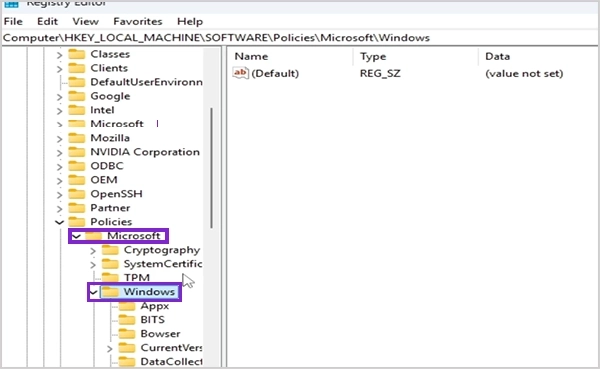
Task: Click the Mozilla folder icon
Action: coord(77,138)
